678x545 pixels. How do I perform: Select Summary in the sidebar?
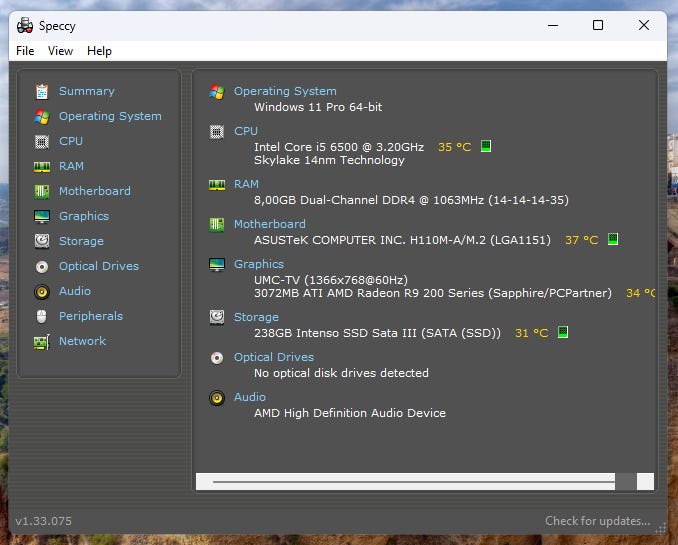pyautogui.click(x=87, y=91)
